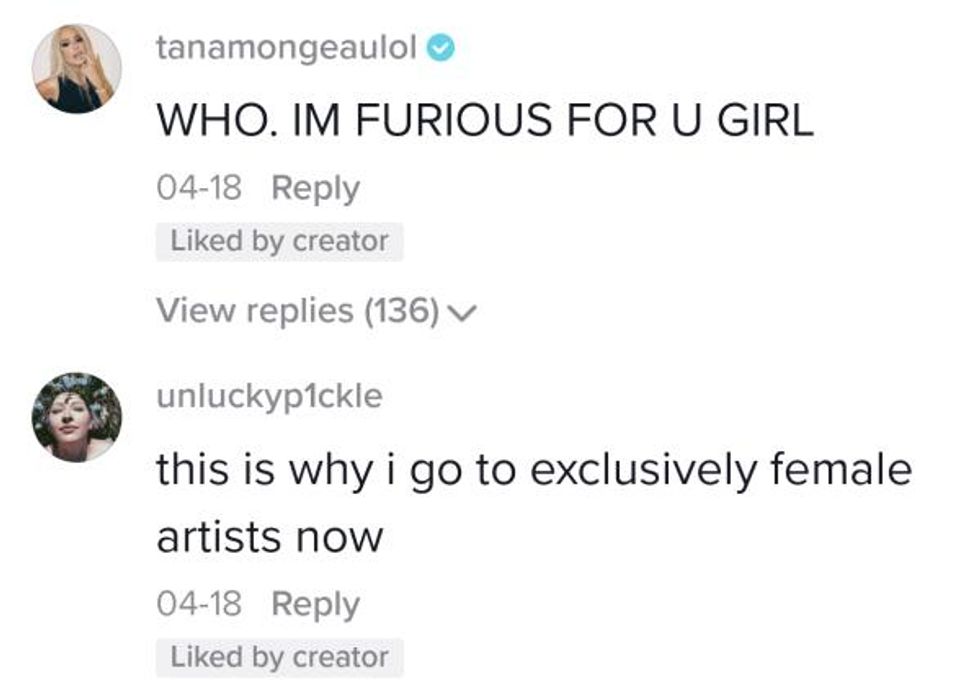Click the 04-18 date on tanamongeaulol's comment
This screenshot has height=693, width=980.
point(200,188)
